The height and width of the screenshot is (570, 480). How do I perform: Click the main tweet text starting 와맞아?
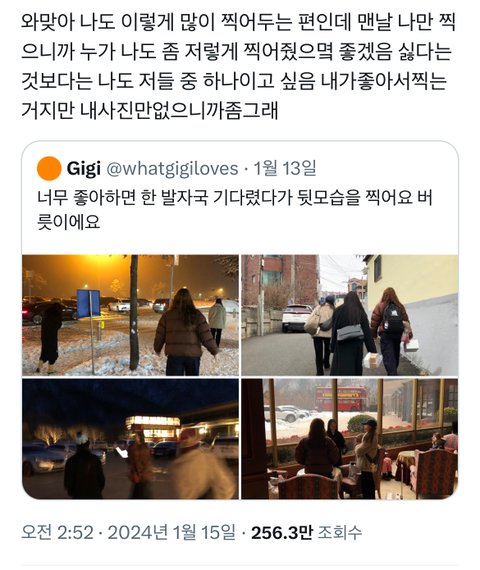(x=238, y=66)
